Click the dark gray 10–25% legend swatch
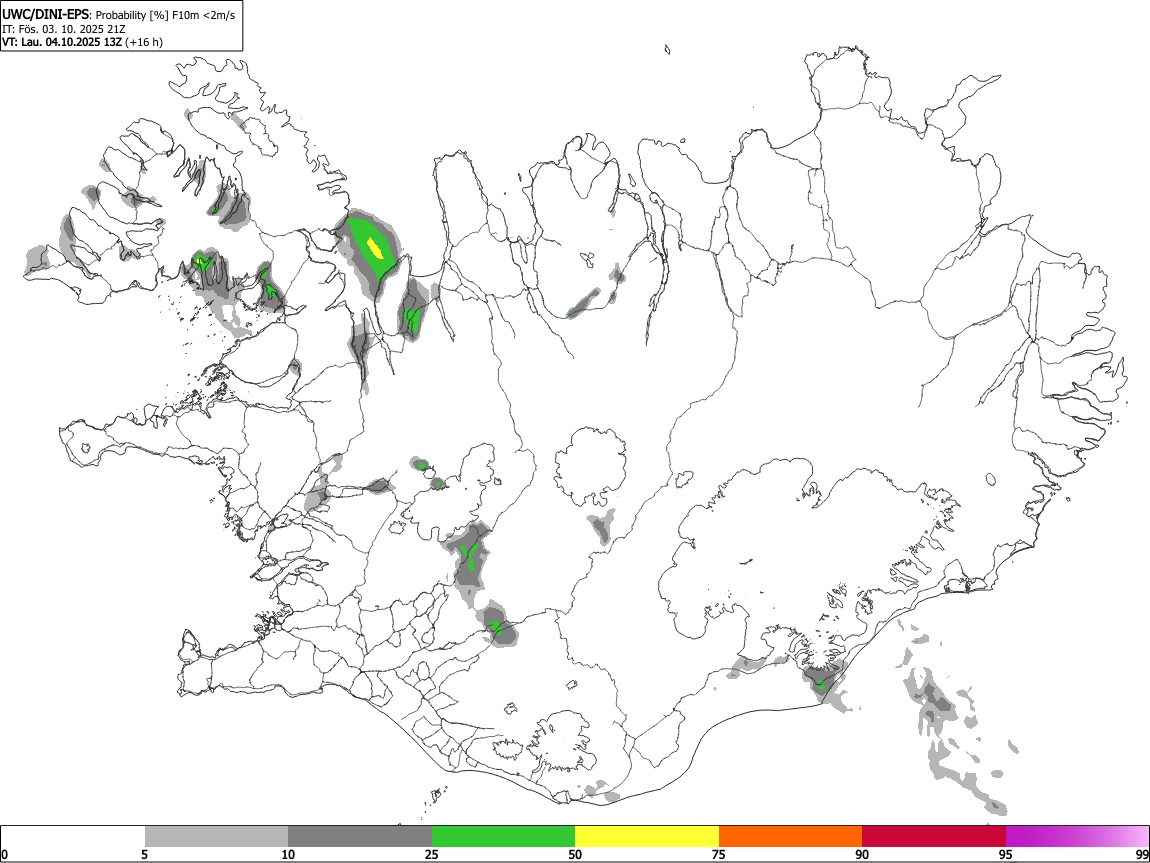The image size is (1150, 863). [360, 837]
